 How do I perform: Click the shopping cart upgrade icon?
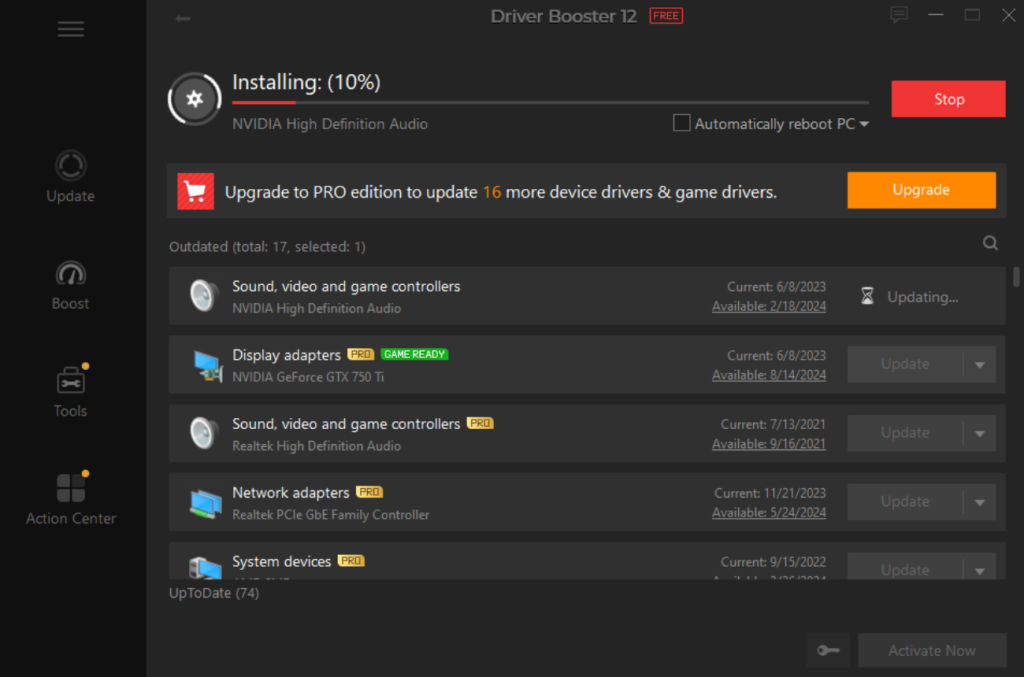195,190
